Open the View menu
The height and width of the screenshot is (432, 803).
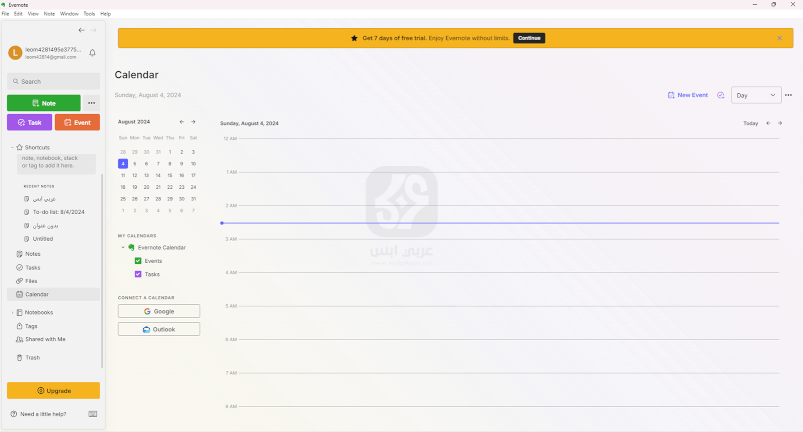[33, 14]
